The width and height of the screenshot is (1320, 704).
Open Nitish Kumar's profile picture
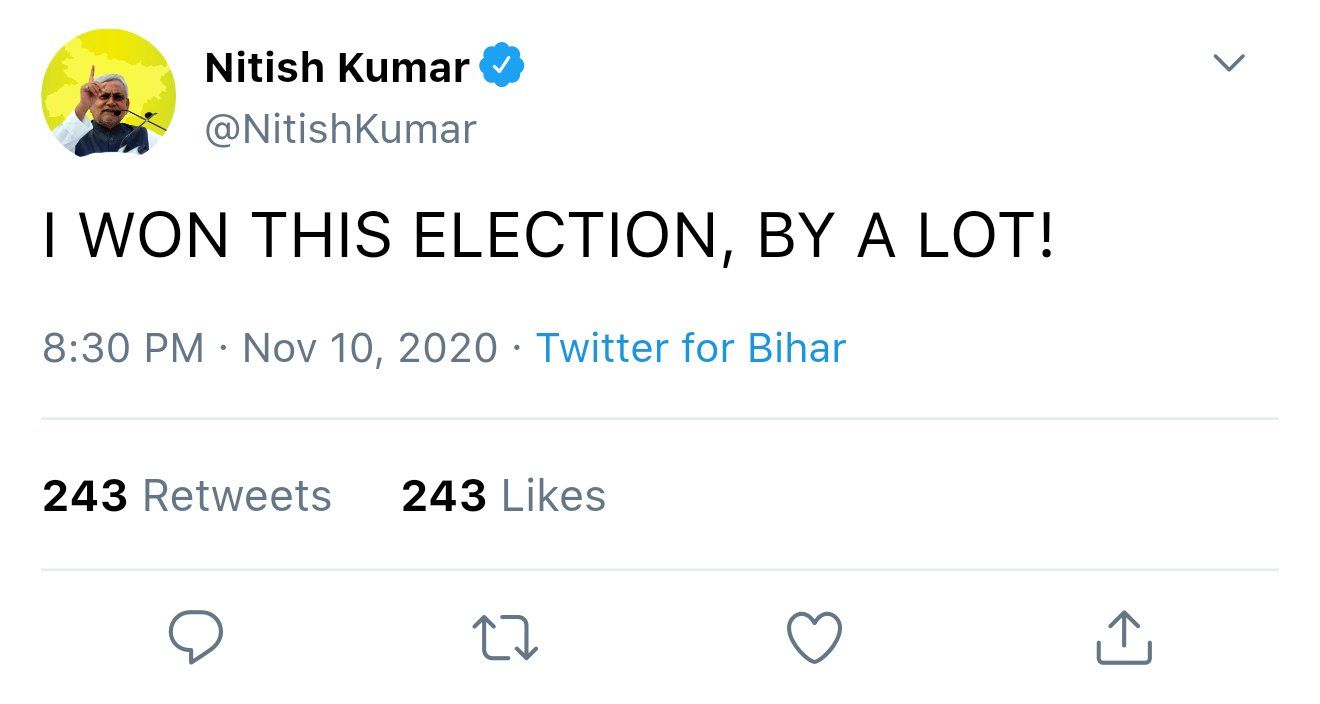(x=108, y=93)
